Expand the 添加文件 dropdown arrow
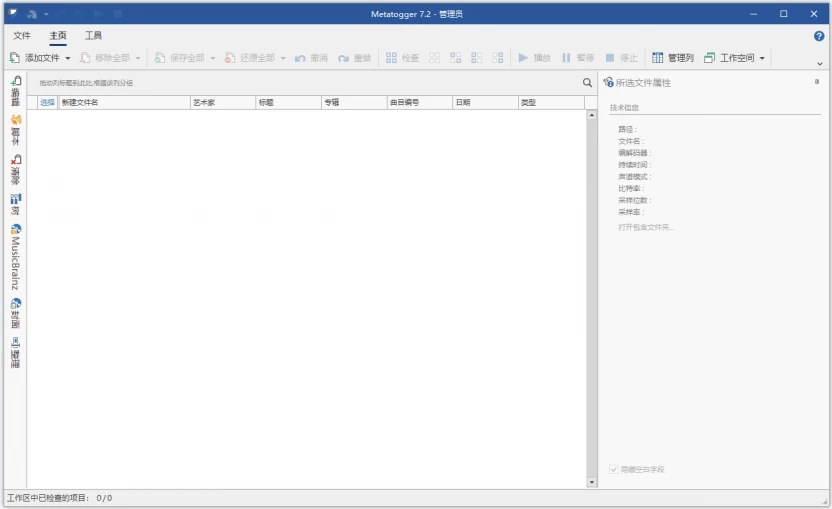 tap(68, 58)
